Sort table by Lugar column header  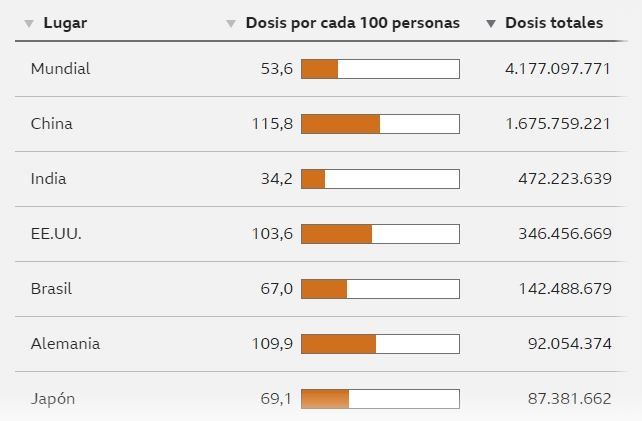click(65, 23)
